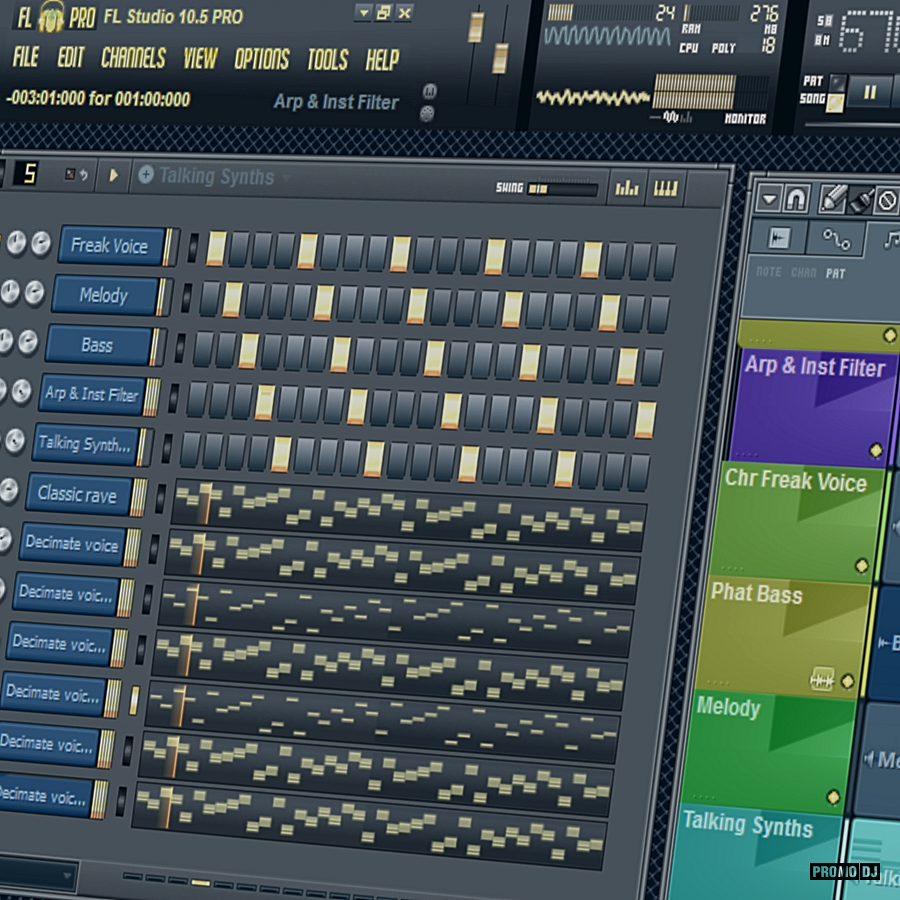Select the NOTE tab in playlist
This screenshot has width=900, height=900.
[x=769, y=271]
